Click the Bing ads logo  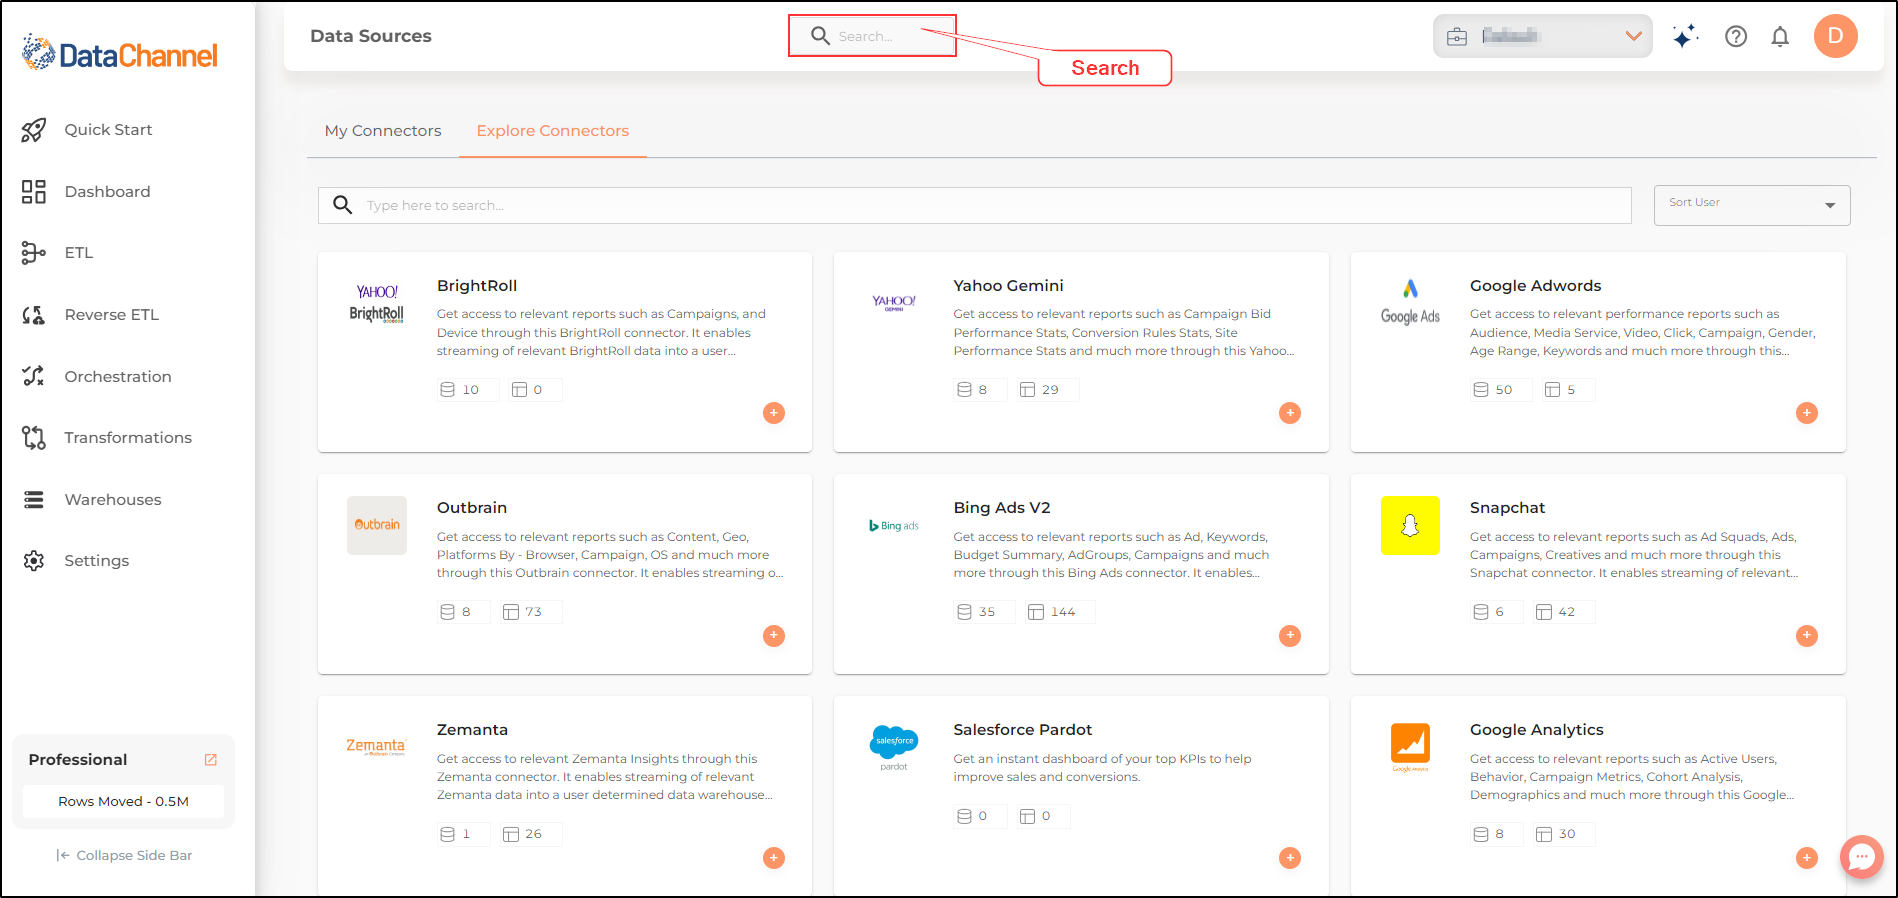click(894, 526)
